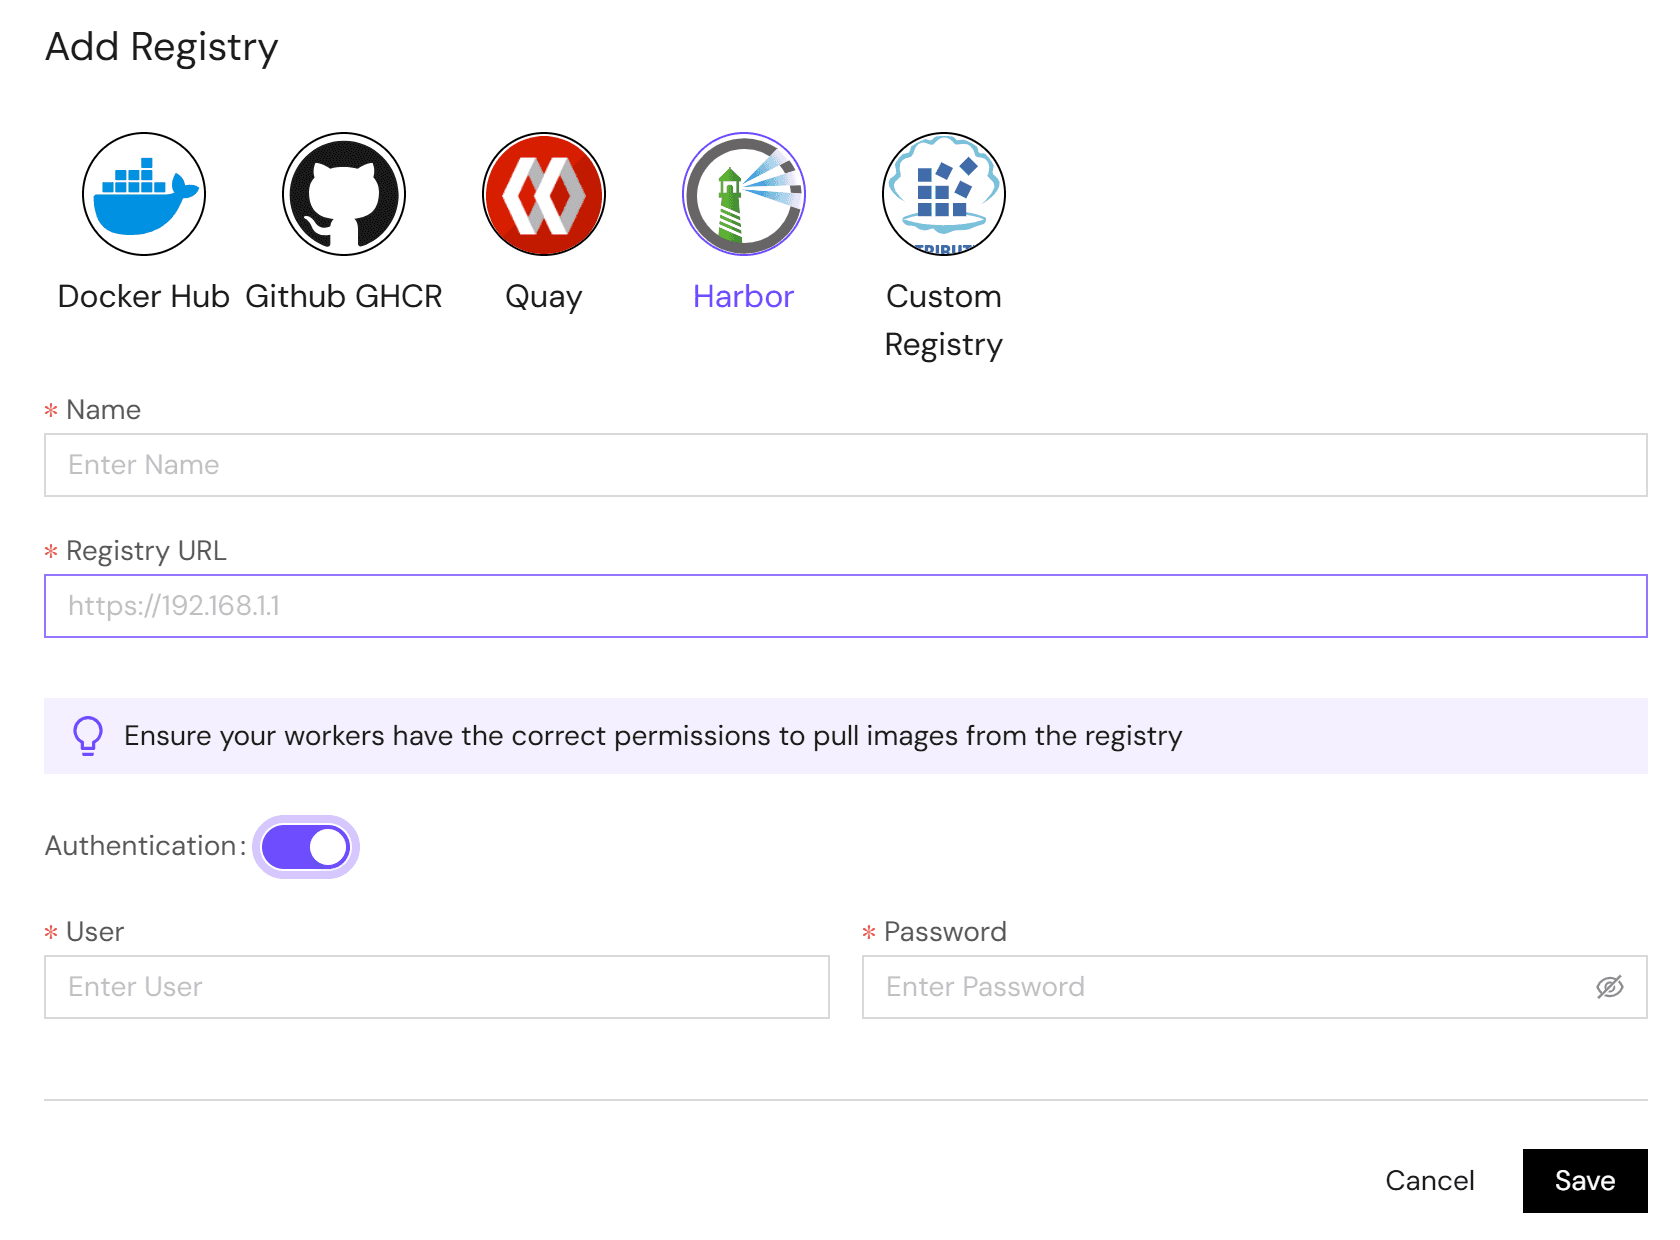Click the Docker Hub text label
This screenshot has width=1680, height=1240.
click(144, 297)
